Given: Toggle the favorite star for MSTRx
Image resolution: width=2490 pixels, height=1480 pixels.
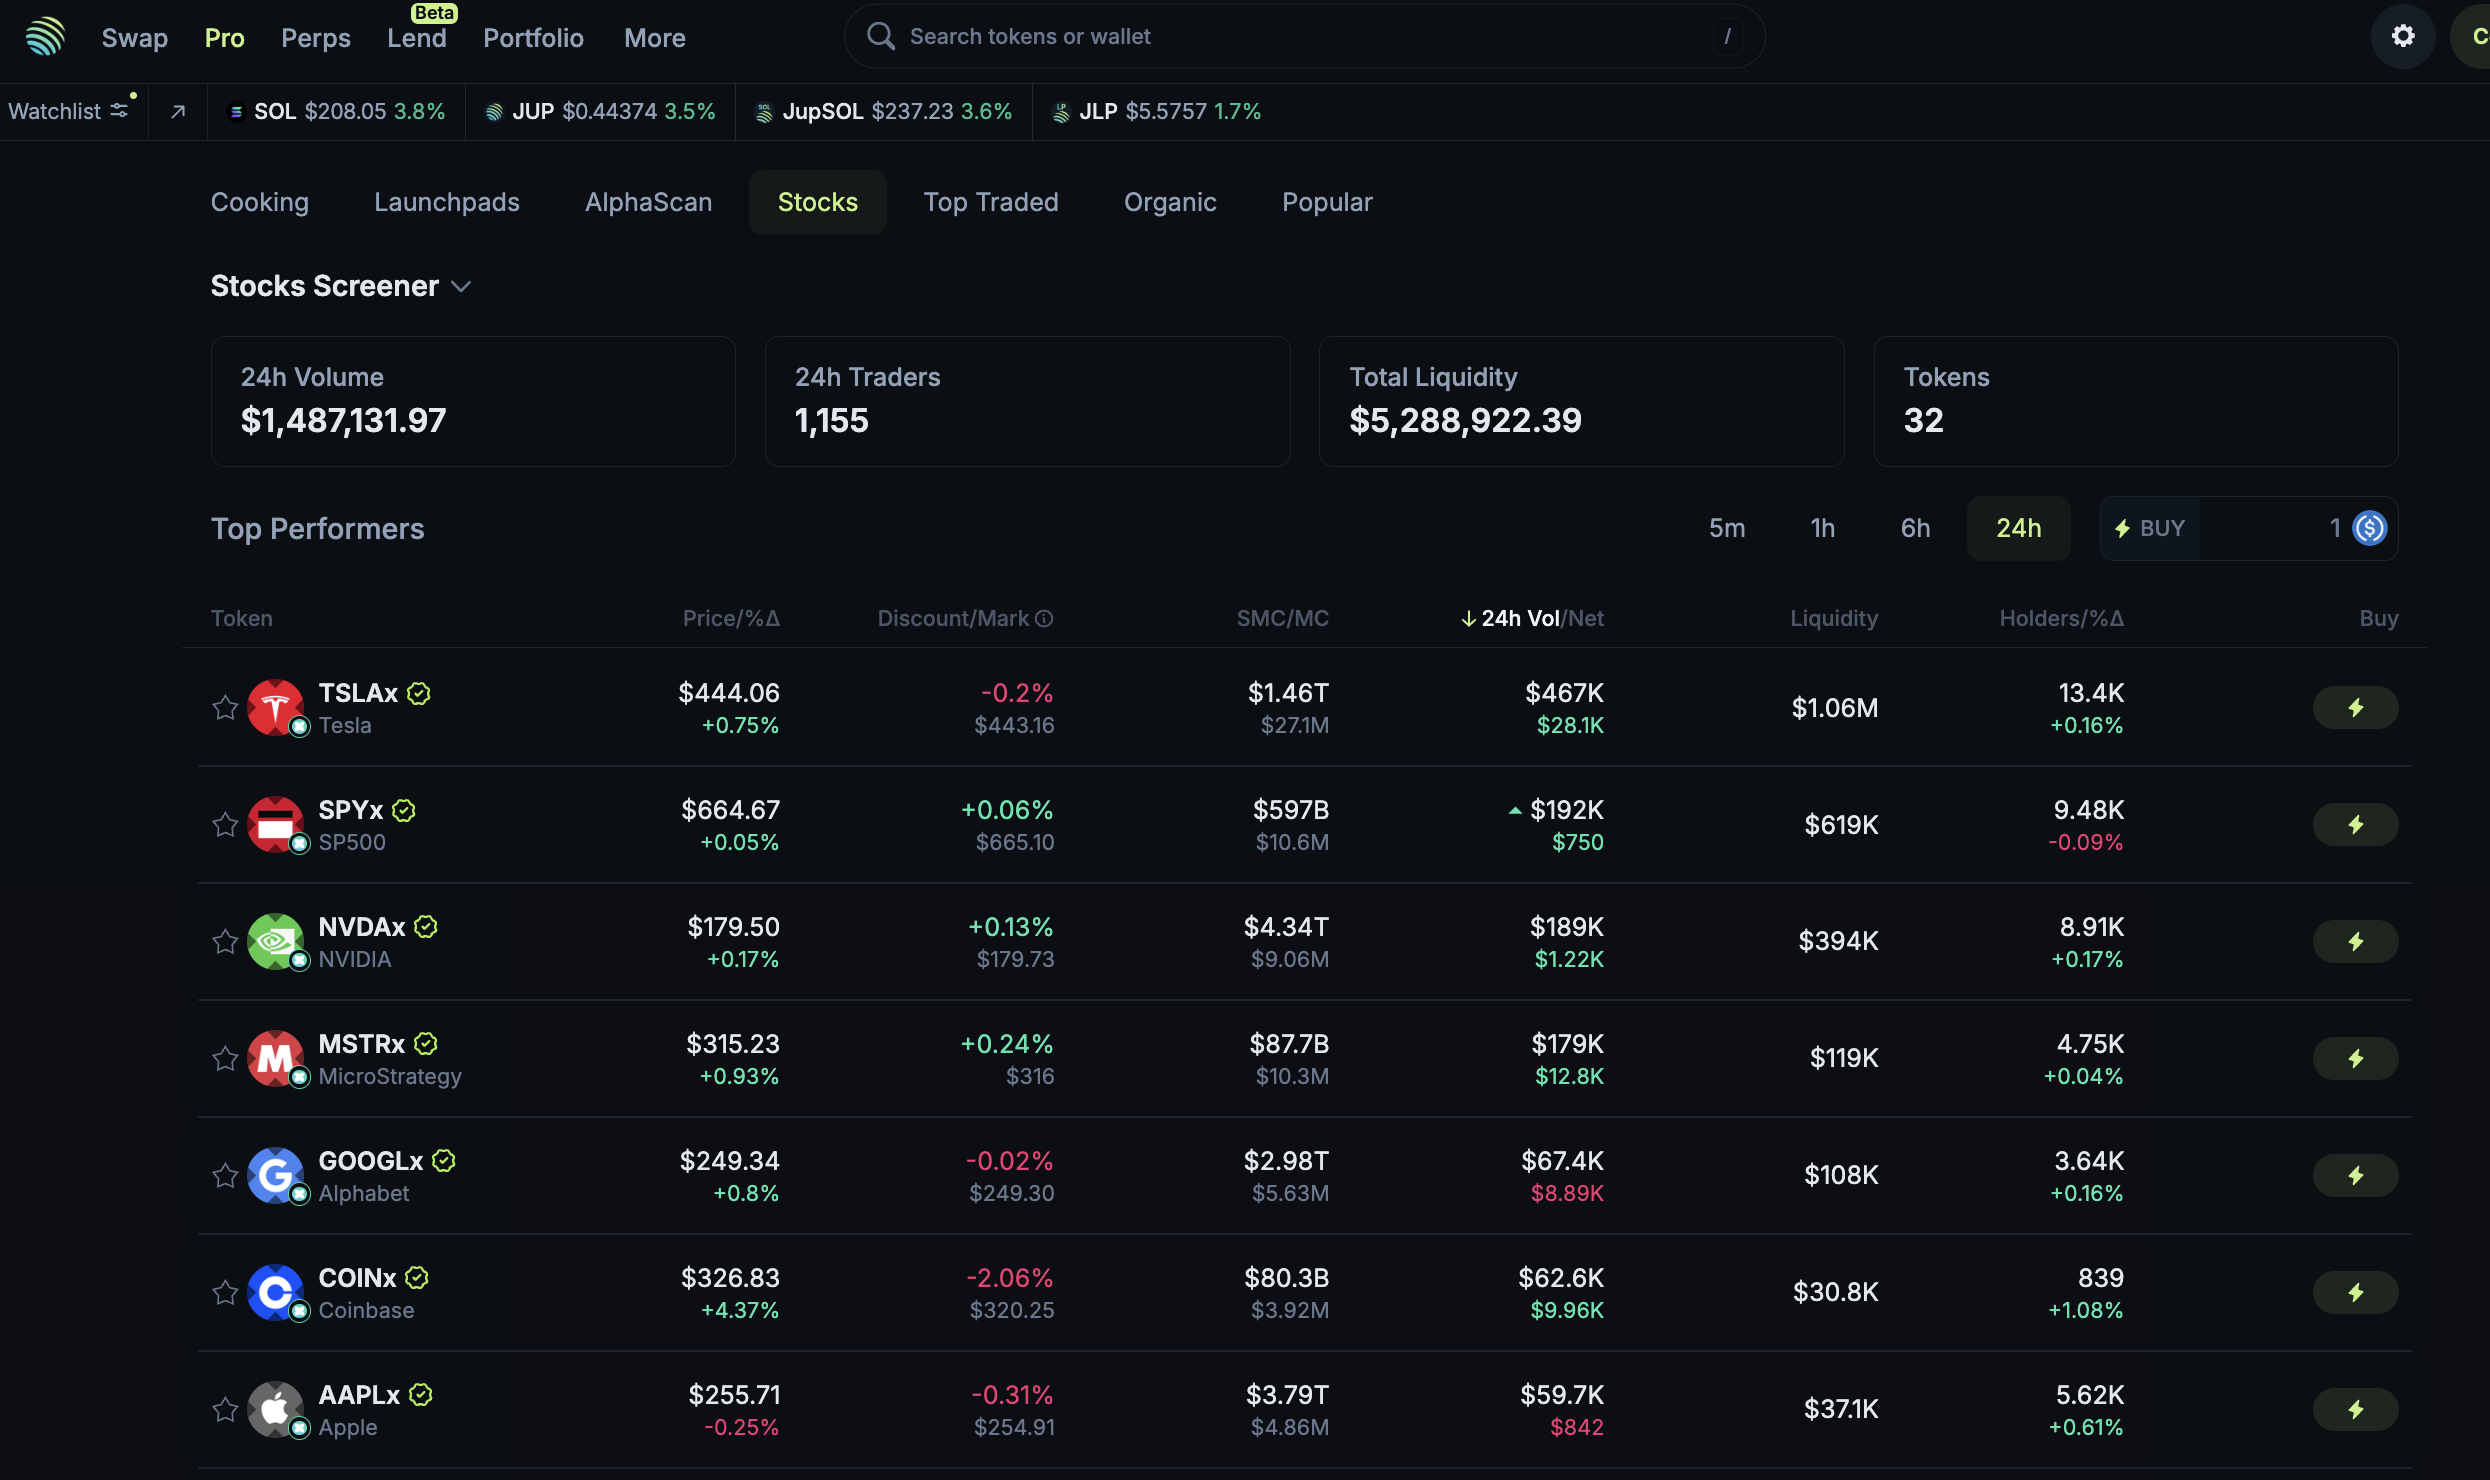Looking at the screenshot, I should 225,1059.
